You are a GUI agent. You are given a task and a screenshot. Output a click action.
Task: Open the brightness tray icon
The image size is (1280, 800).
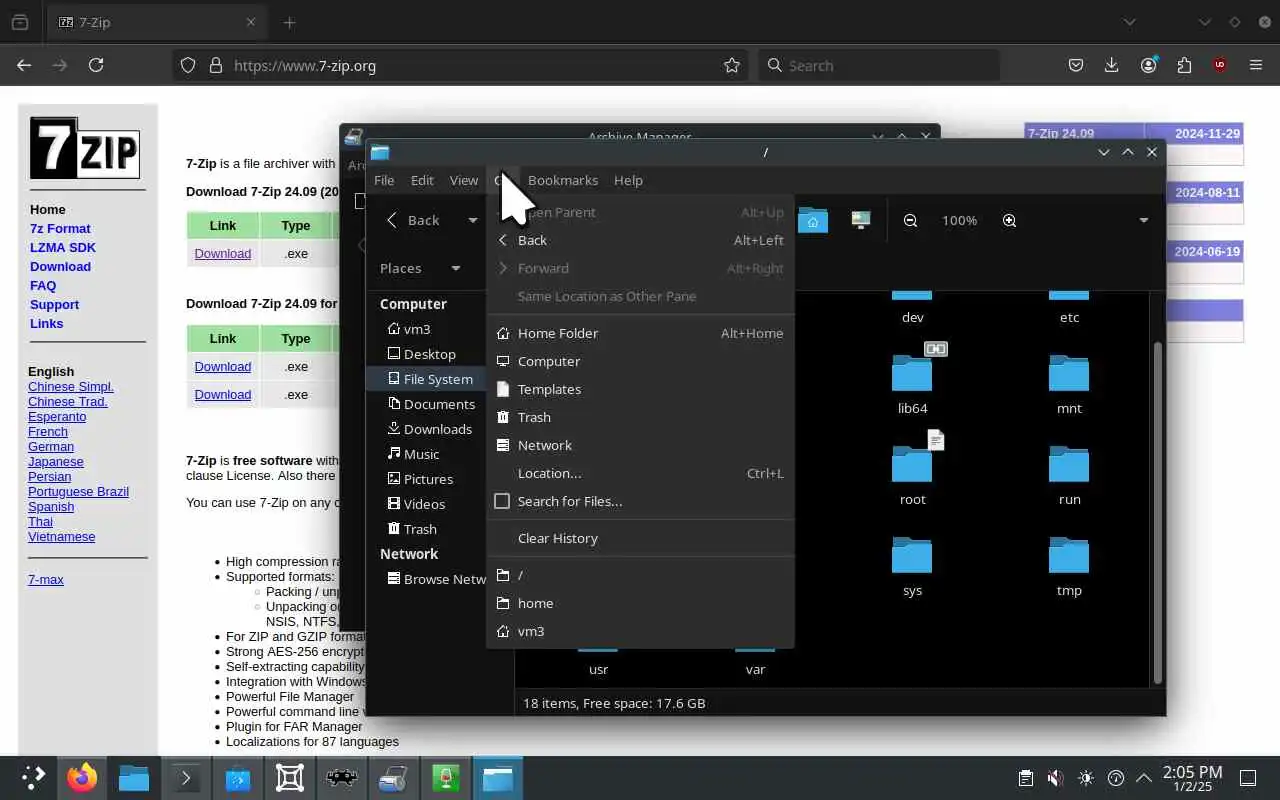pyautogui.click(x=1086, y=778)
